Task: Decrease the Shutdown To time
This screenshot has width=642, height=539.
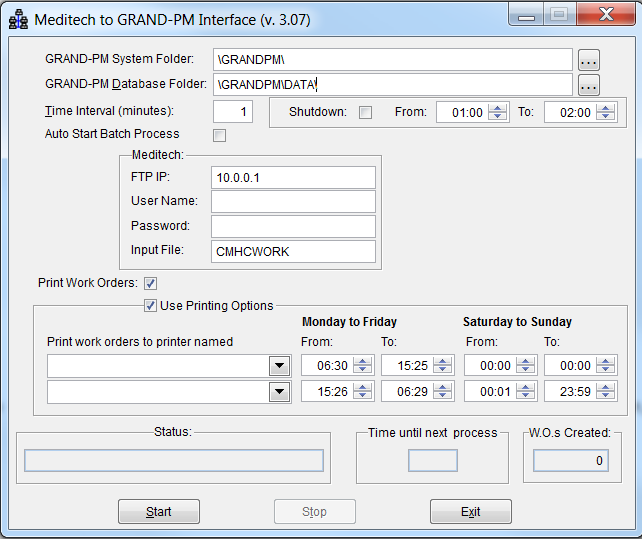Action: [605, 116]
